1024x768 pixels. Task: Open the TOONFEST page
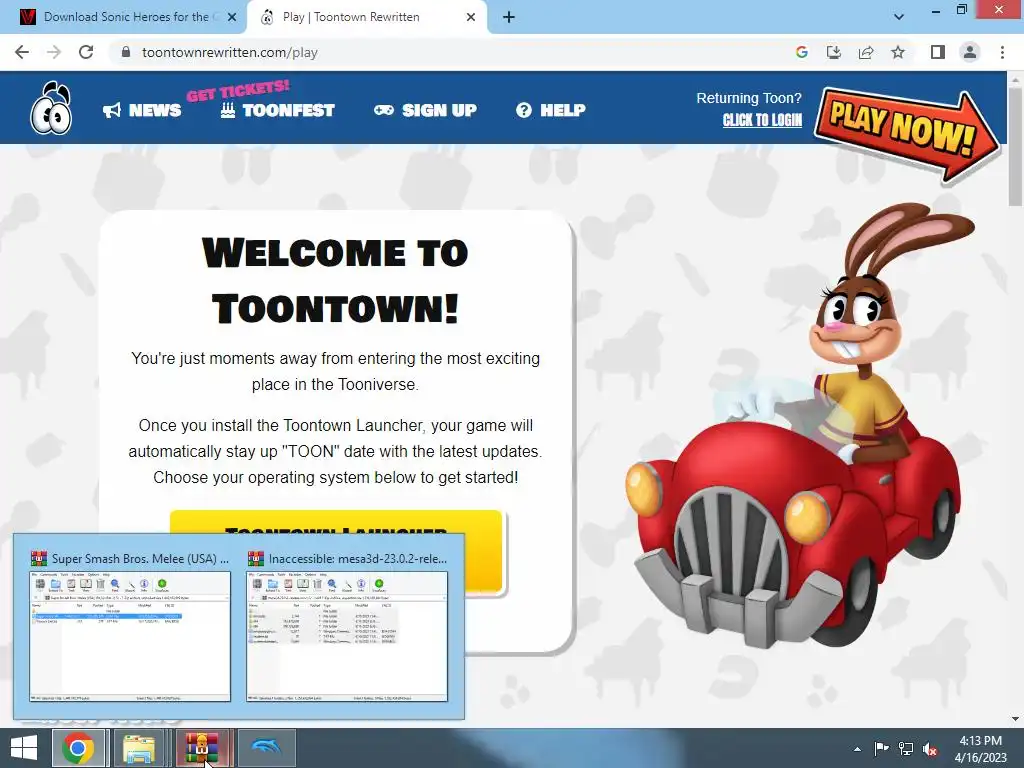[x=278, y=110]
